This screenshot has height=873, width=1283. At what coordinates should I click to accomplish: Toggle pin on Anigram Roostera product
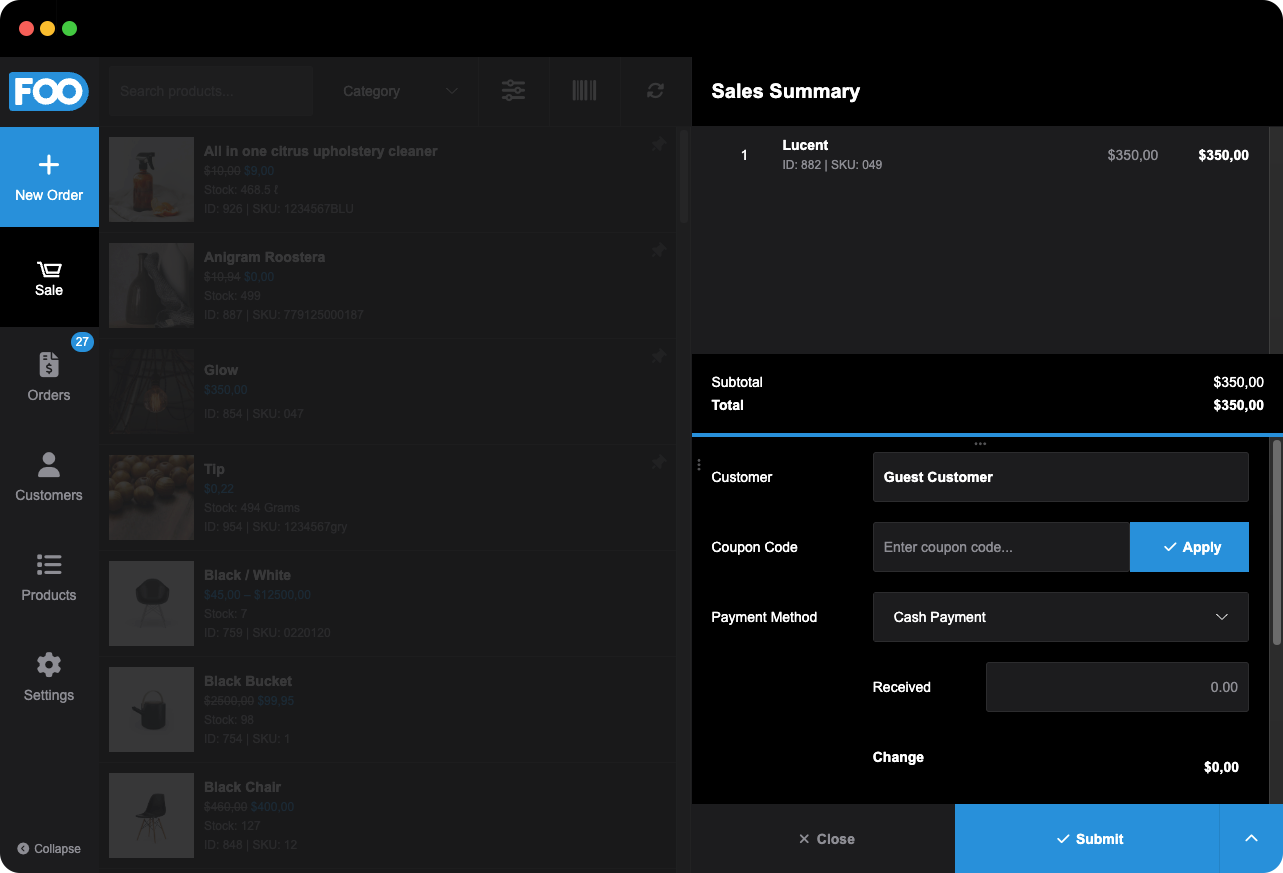click(658, 250)
